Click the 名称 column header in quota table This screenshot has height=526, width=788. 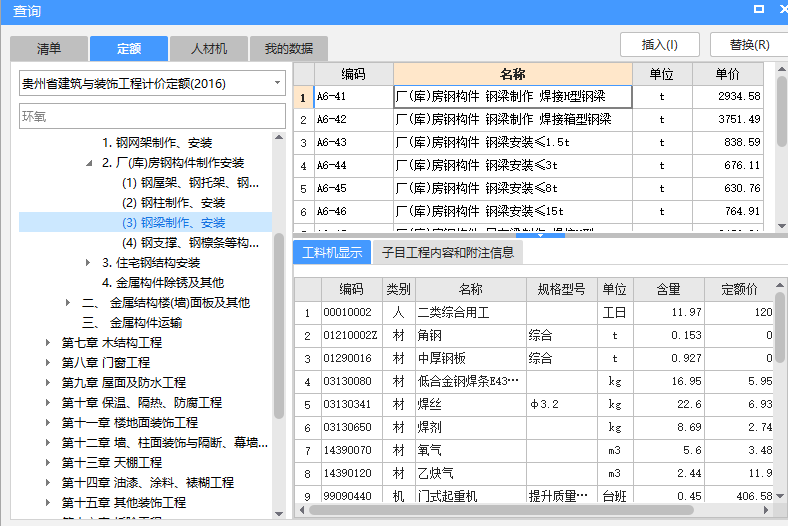click(x=513, y=74)
